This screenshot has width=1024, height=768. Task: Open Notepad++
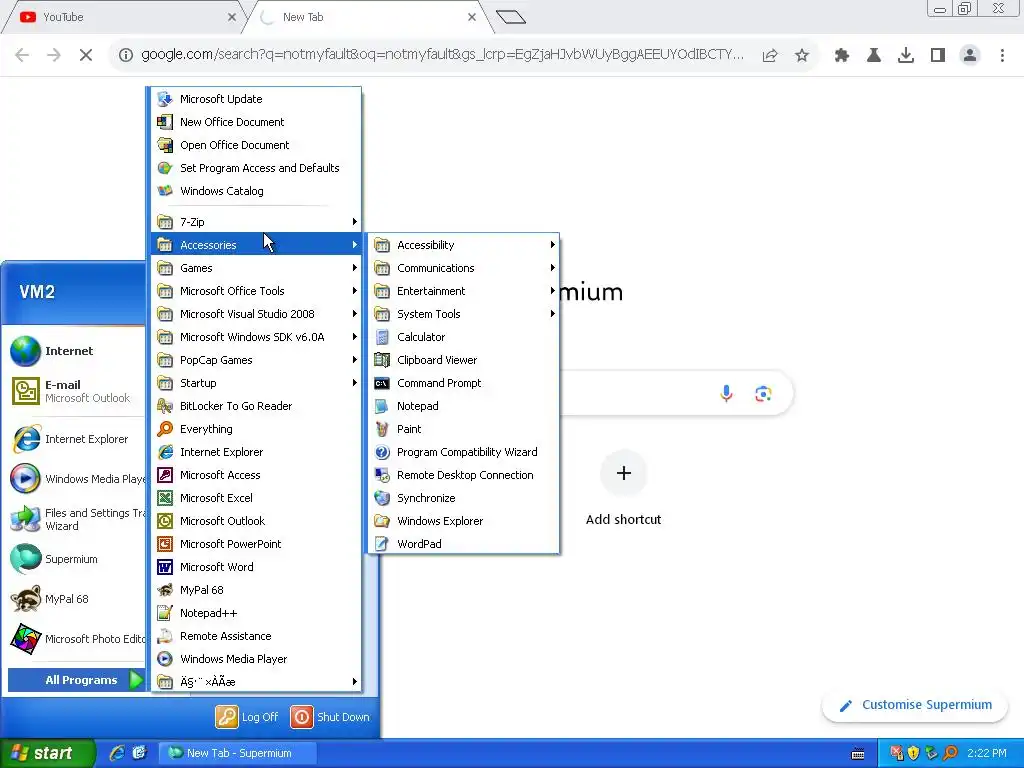tap(256, 613)
